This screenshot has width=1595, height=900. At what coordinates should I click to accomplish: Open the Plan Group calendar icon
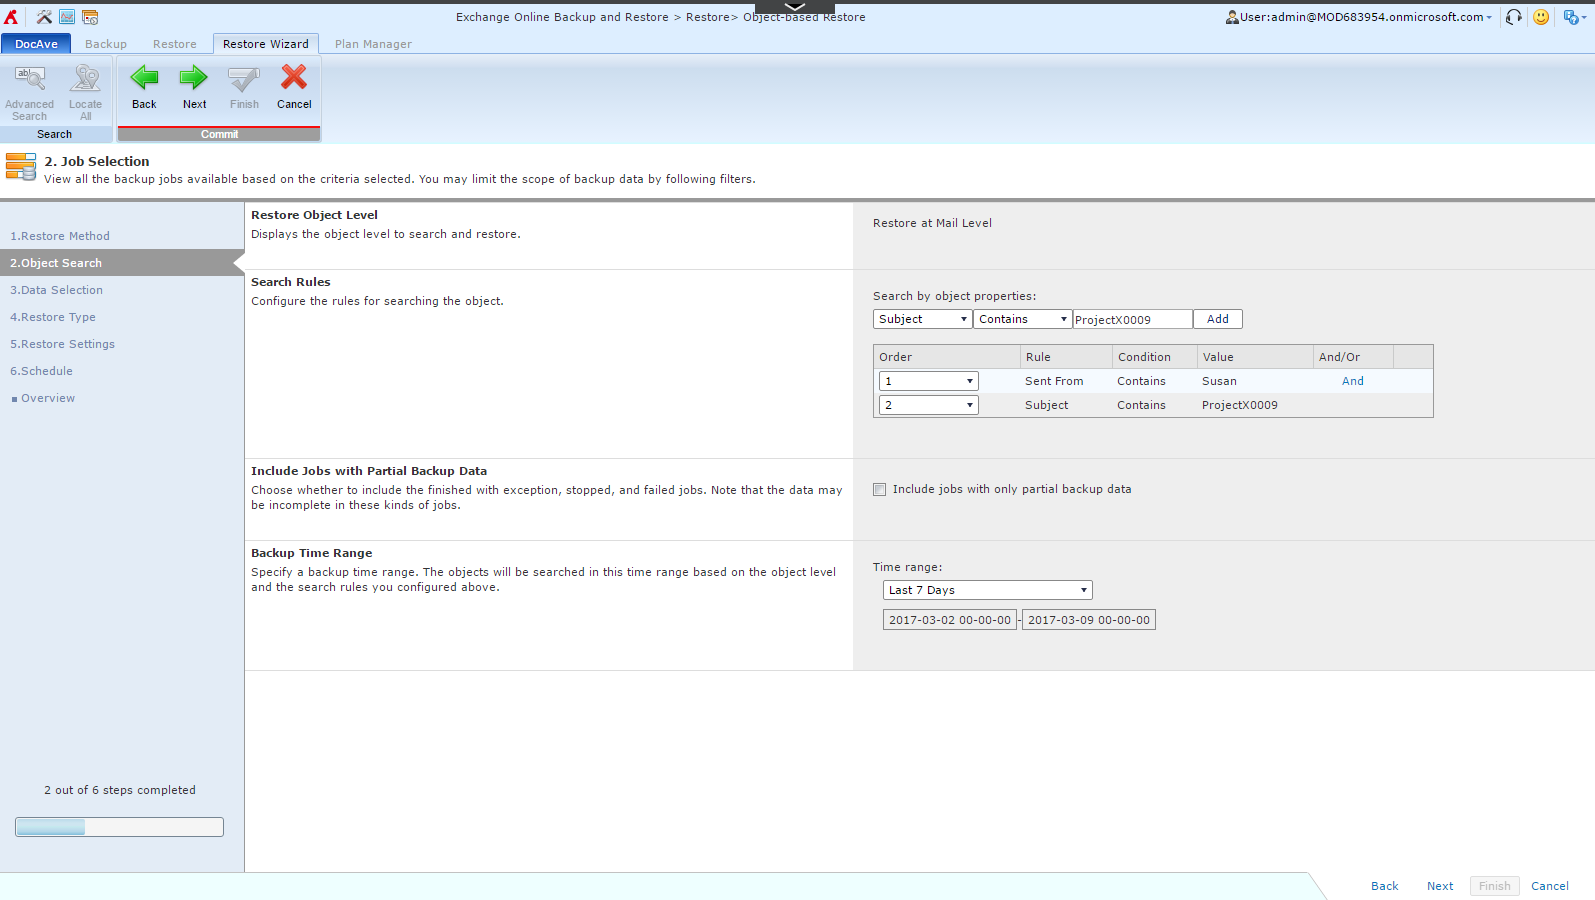[x=90, y=17]
